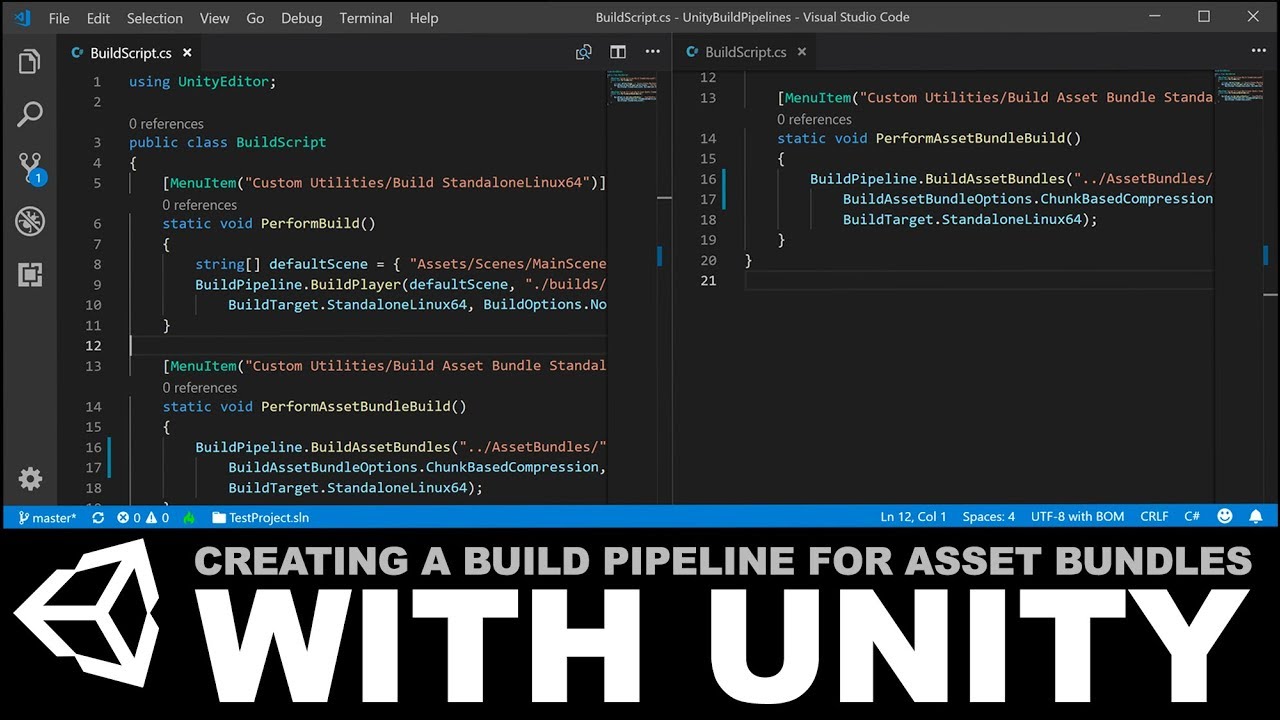Open the Debug view icon
Viewport: 1280px width, 720px height.
(30, 220)
